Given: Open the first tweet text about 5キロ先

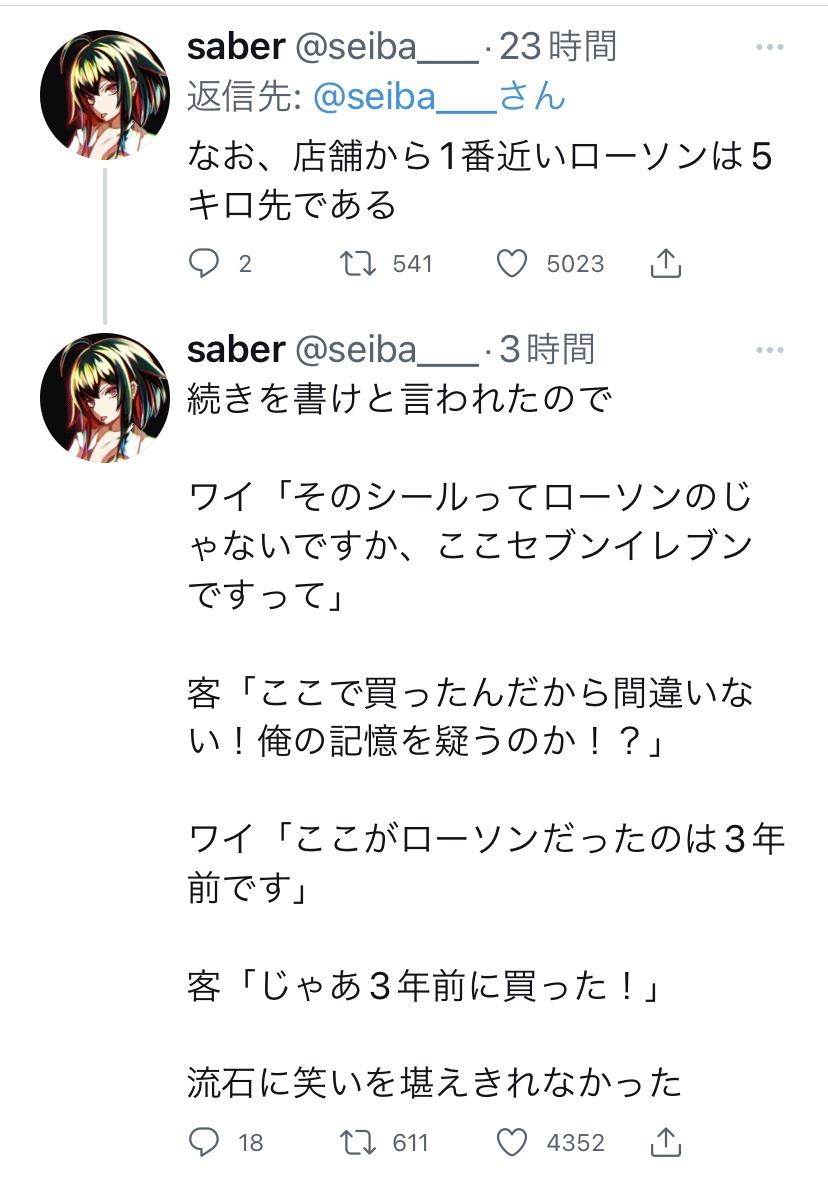Looking at the screenshot, I should (480, 180).
